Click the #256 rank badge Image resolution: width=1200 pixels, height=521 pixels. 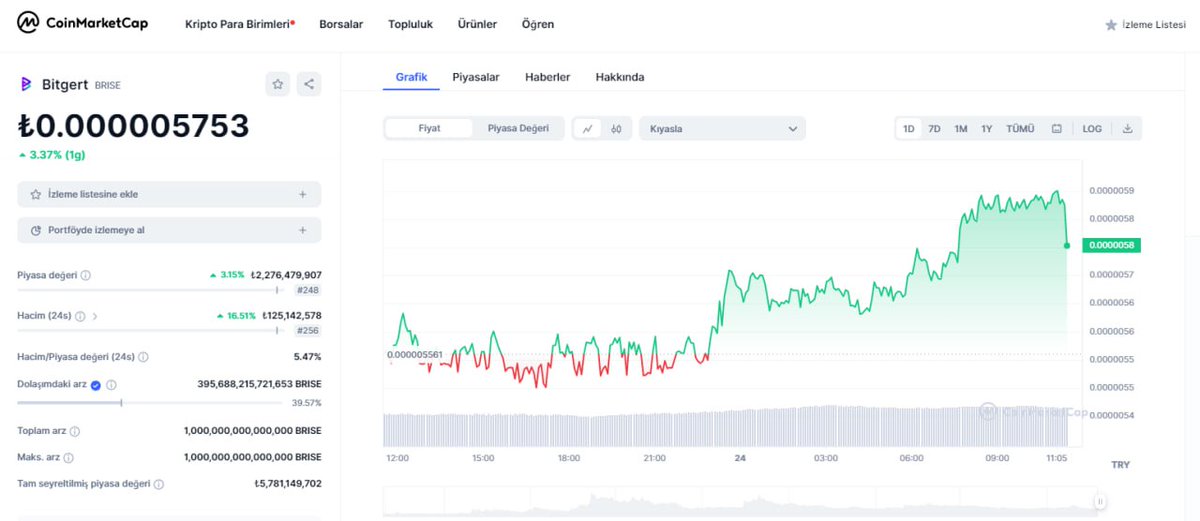coord(308,331)
